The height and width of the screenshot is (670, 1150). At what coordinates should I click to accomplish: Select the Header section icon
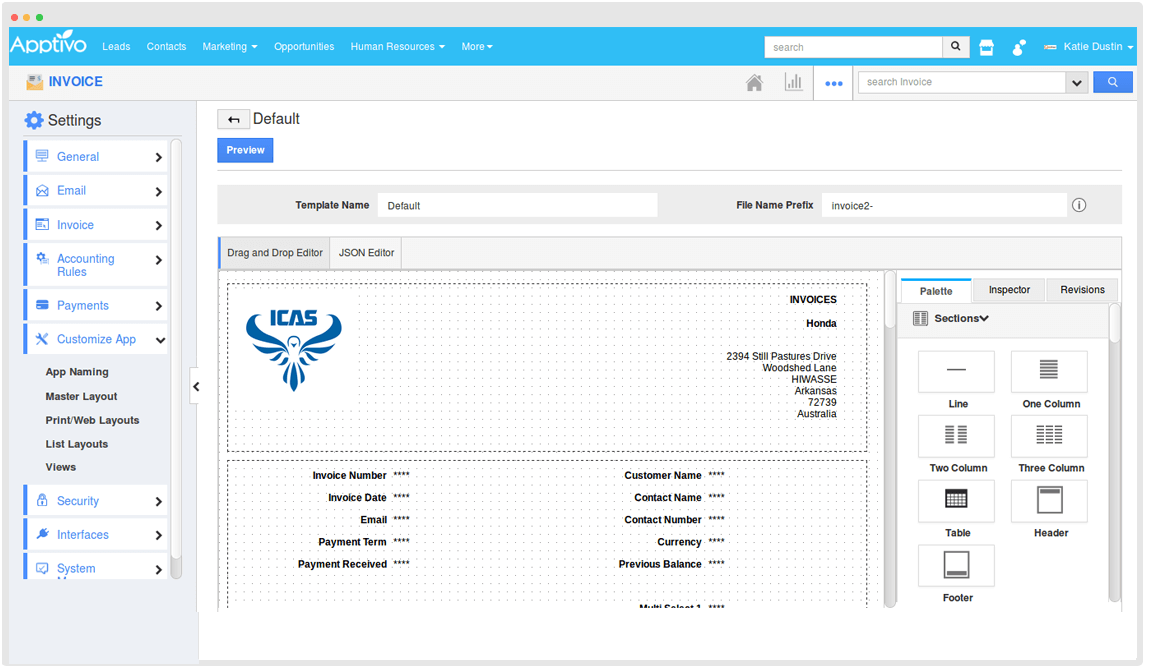pyautogui.click(x=1049, y=500)
